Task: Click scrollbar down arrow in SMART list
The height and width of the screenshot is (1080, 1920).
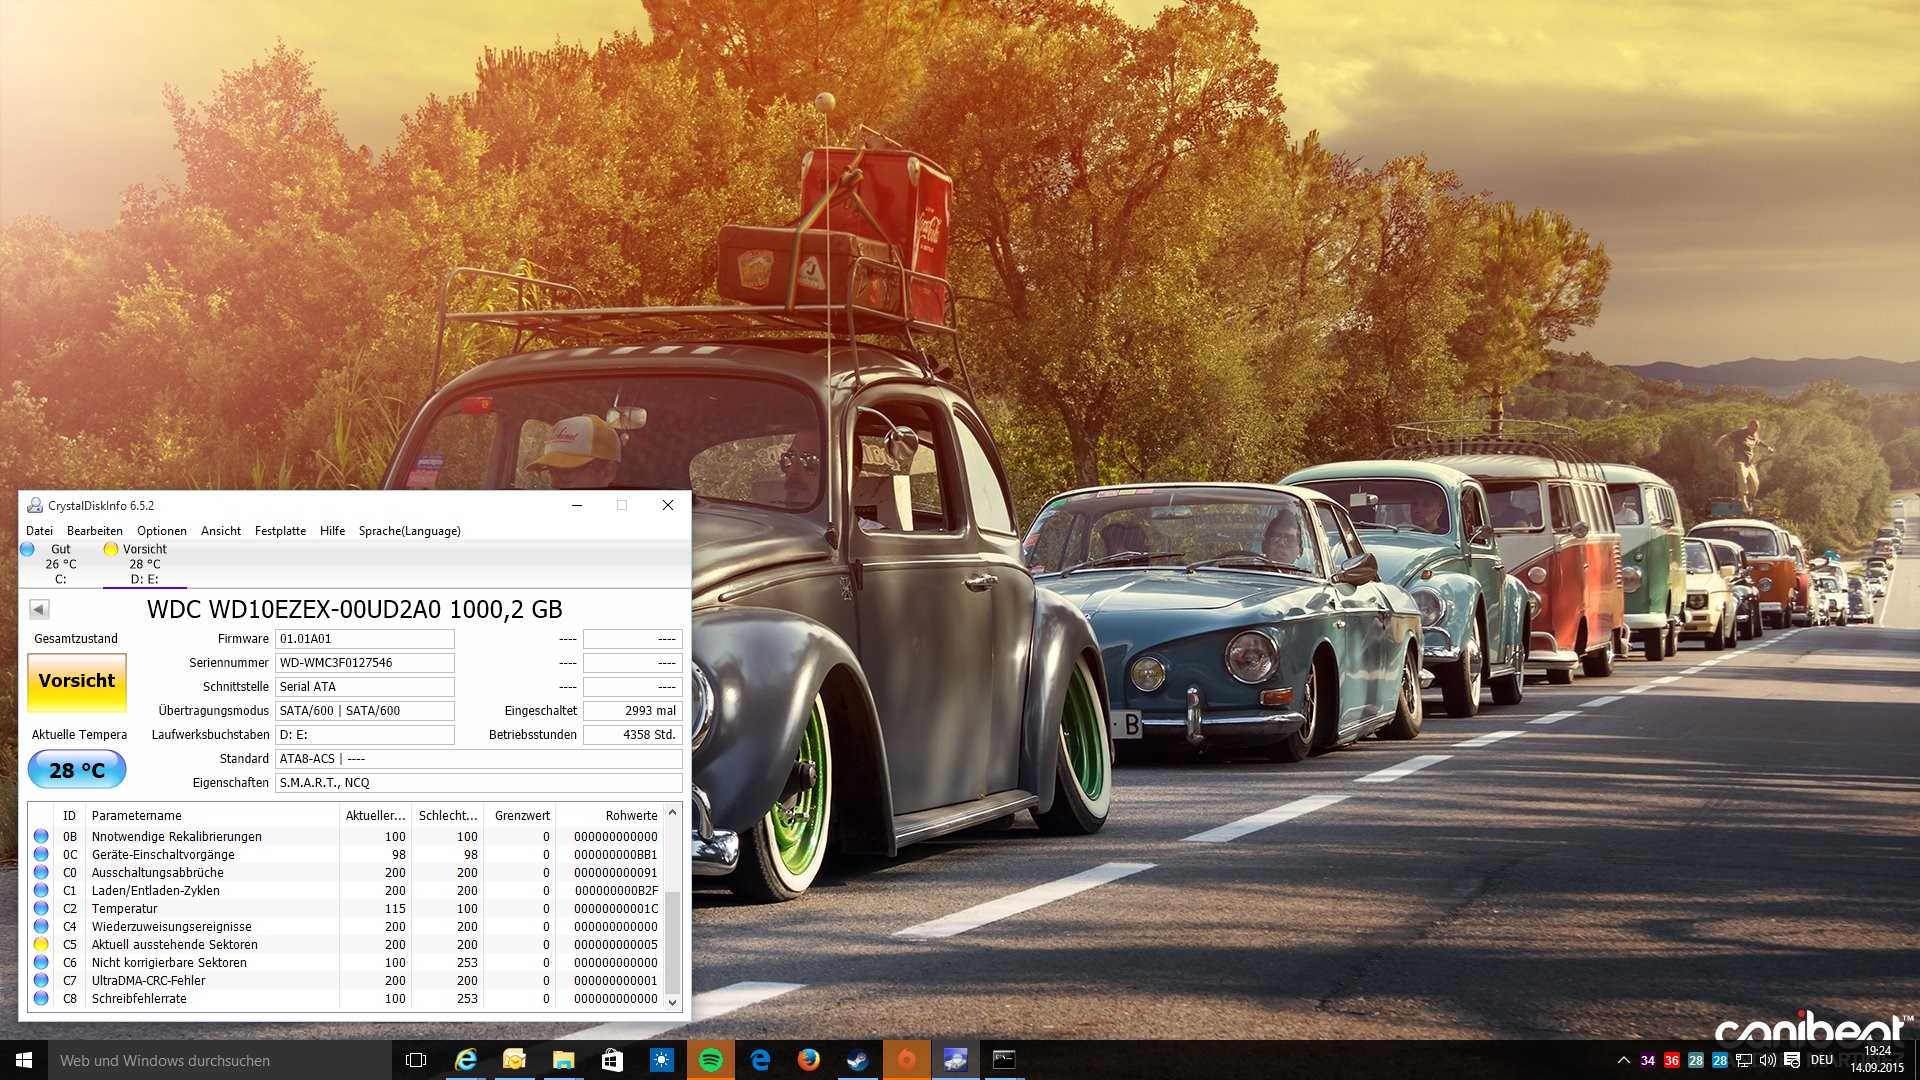Action: pos(672,1002)
